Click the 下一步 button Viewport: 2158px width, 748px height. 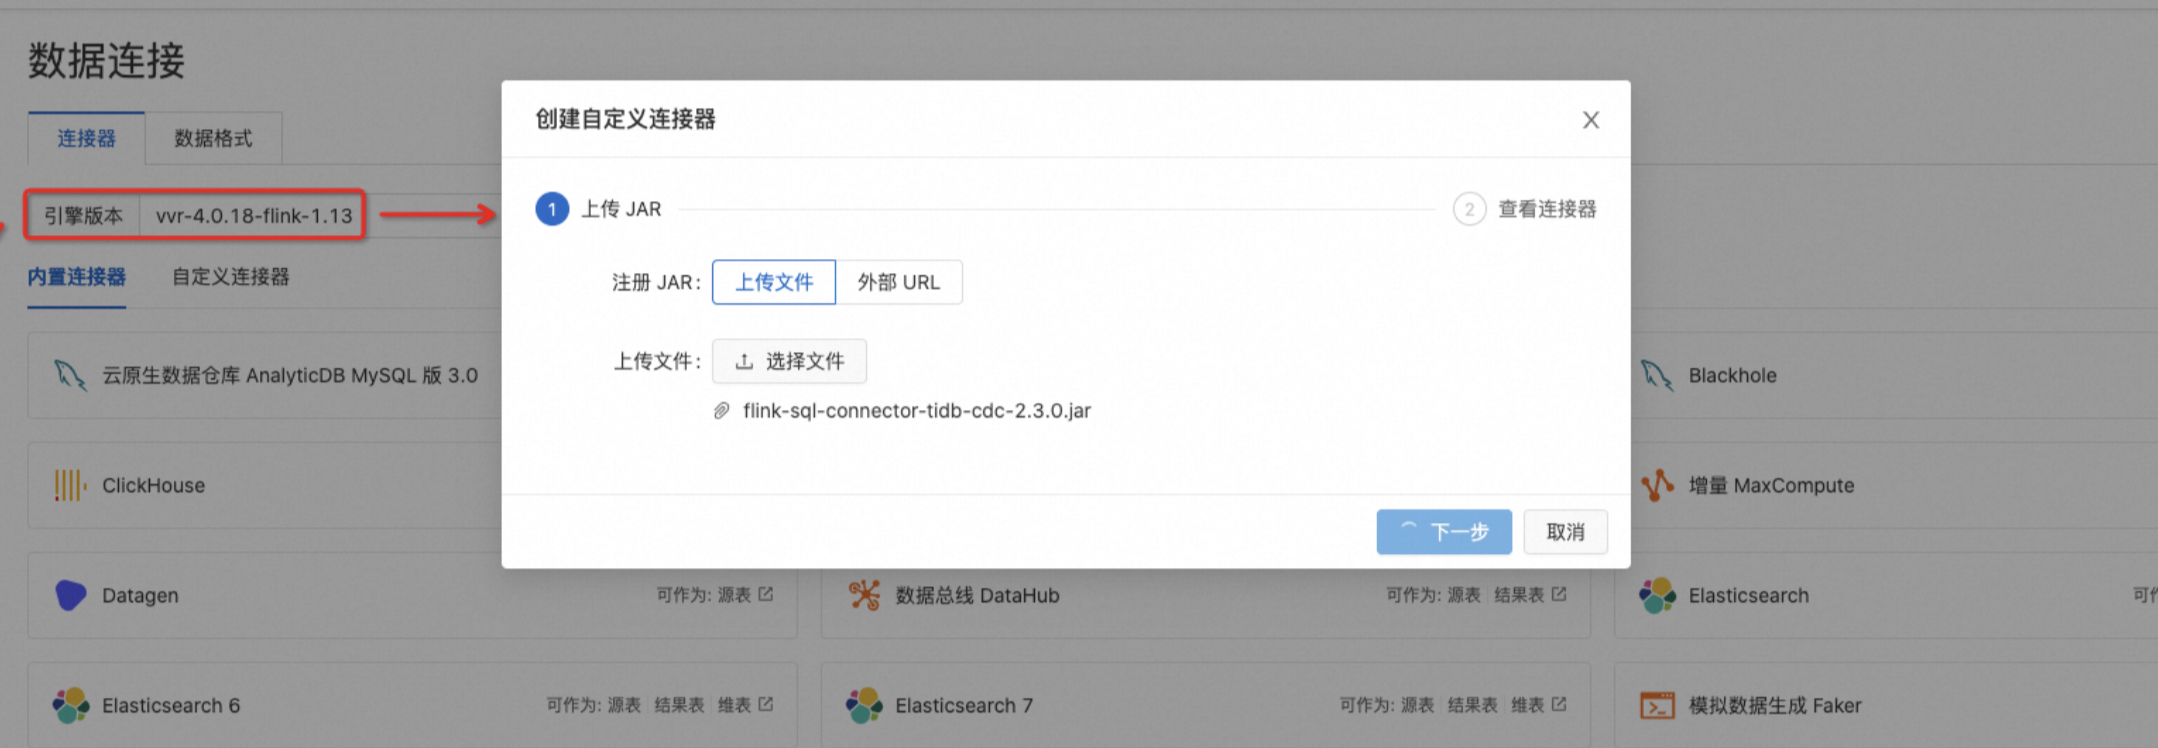pyautogui.click(x=1444, y=532)
